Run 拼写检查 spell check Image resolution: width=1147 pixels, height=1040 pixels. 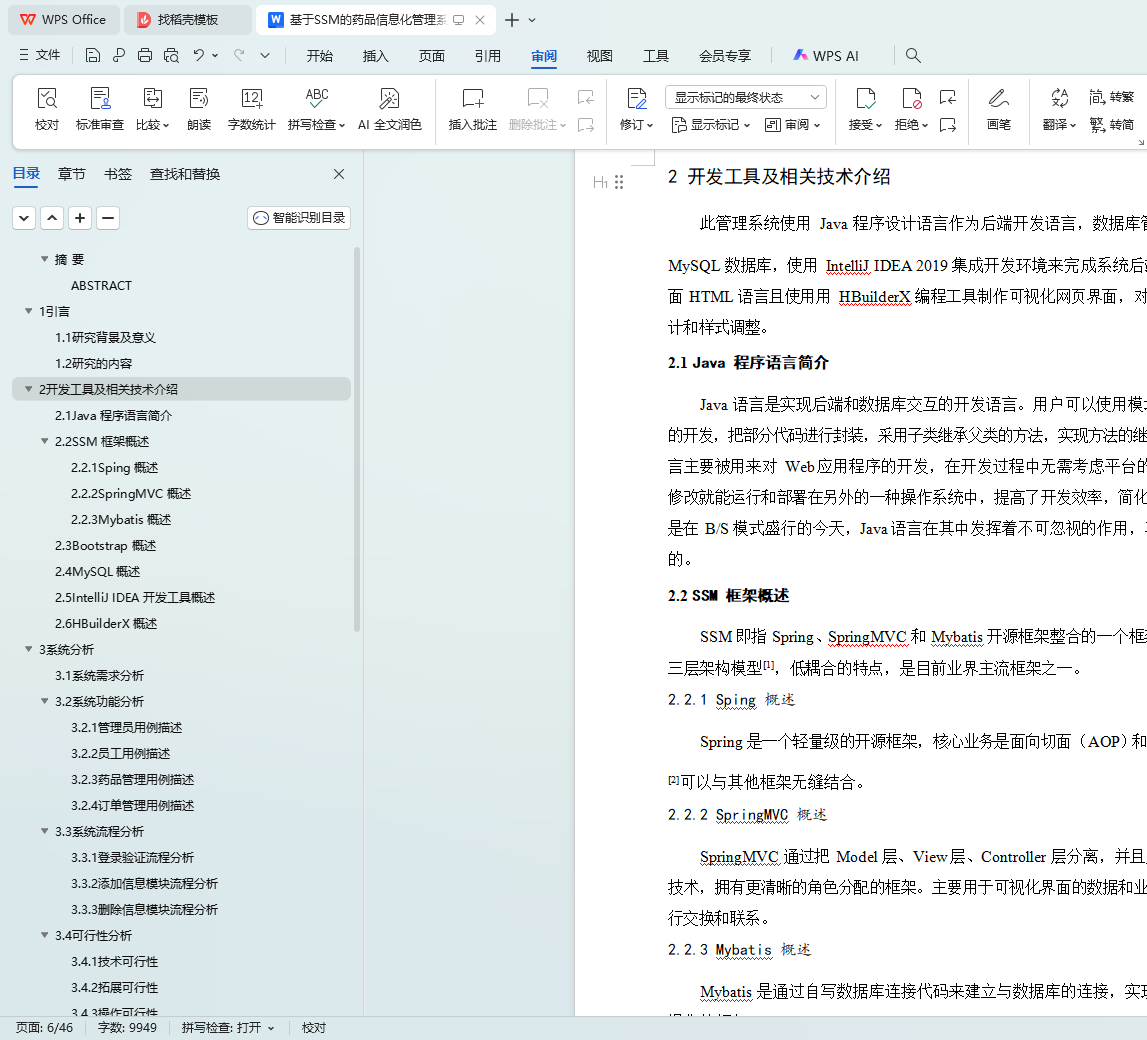click(316, 109)
